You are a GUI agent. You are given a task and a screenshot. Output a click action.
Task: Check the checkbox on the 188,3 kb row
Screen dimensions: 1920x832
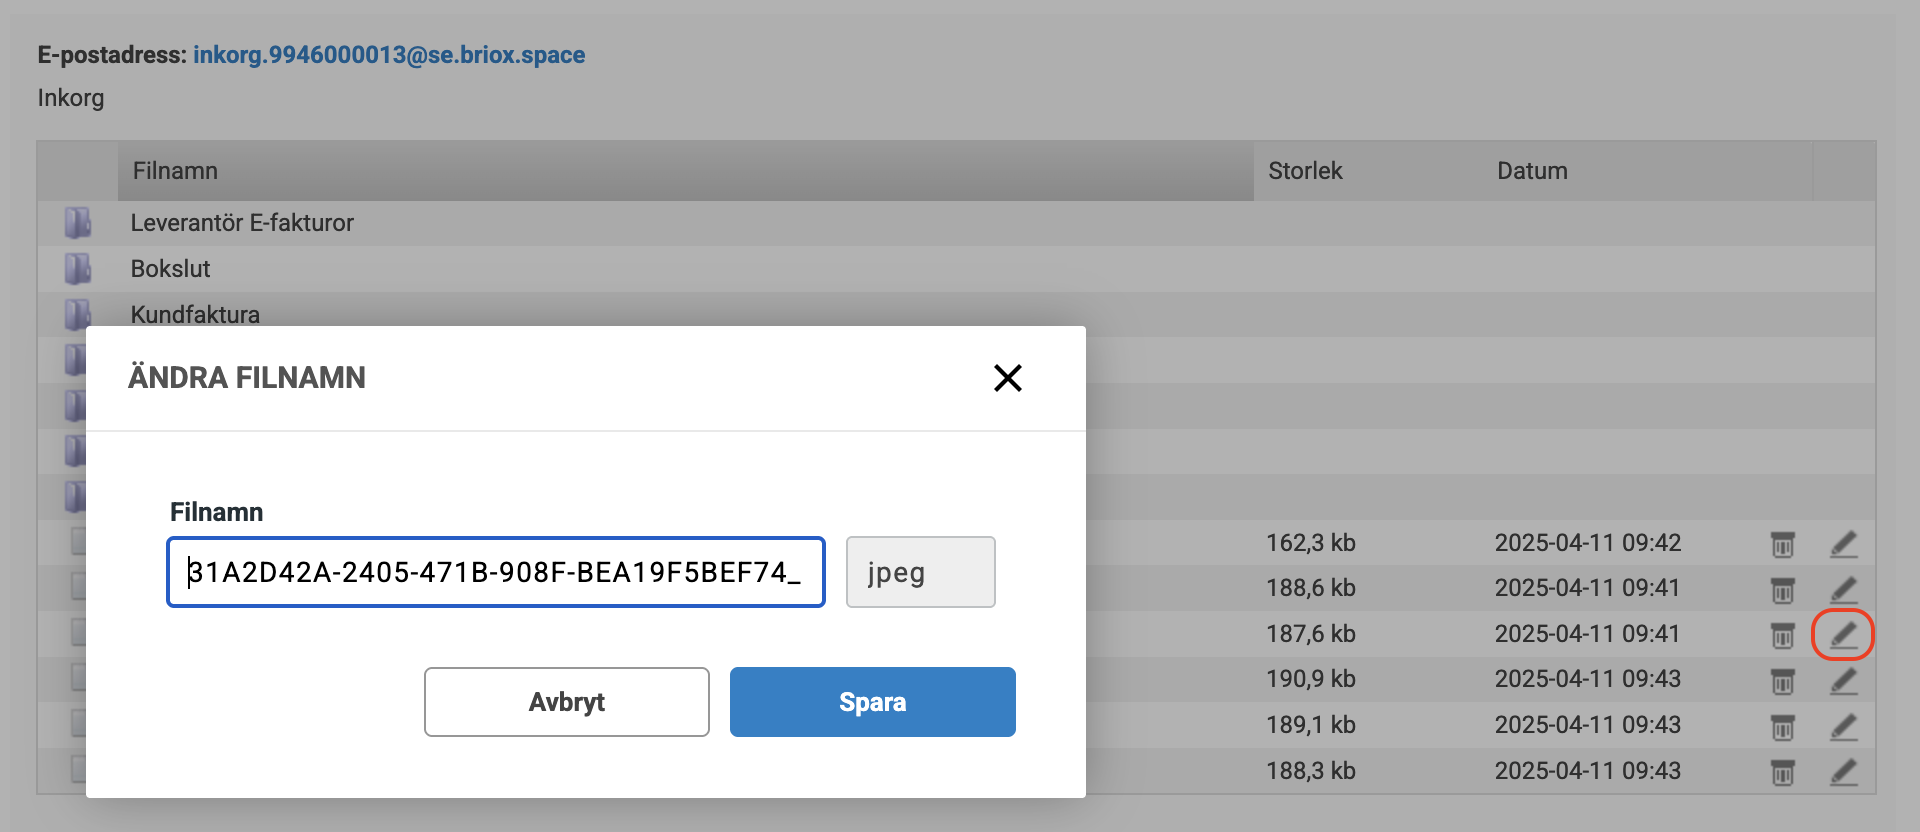[x=78, y=770]
